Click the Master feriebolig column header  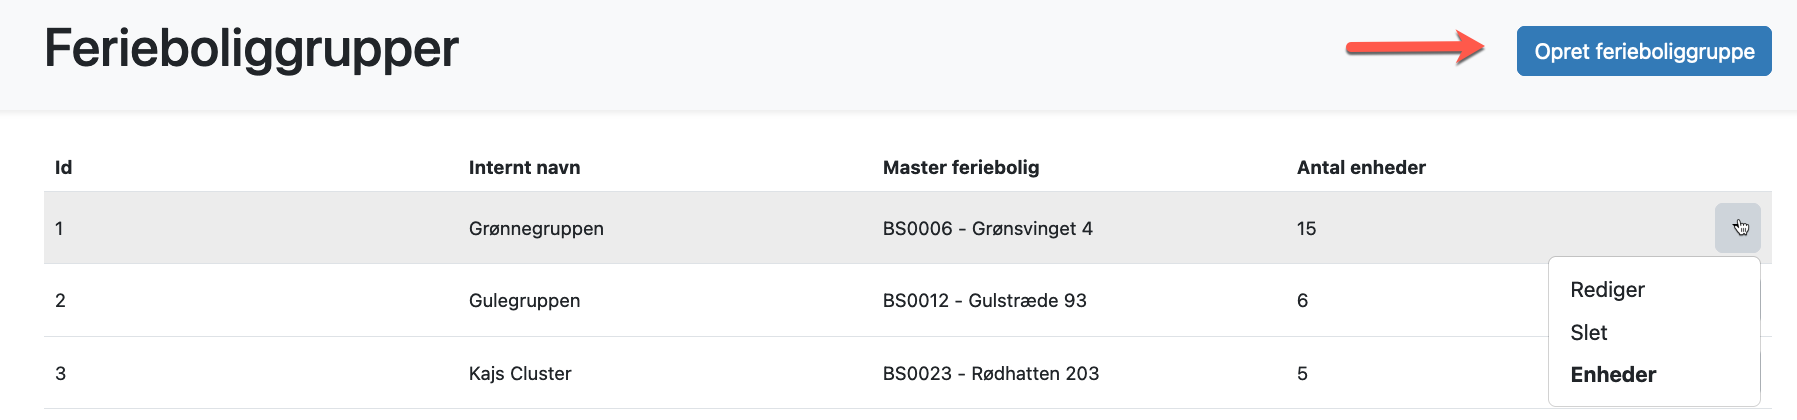pyautogui.click(x=961, y=167)
